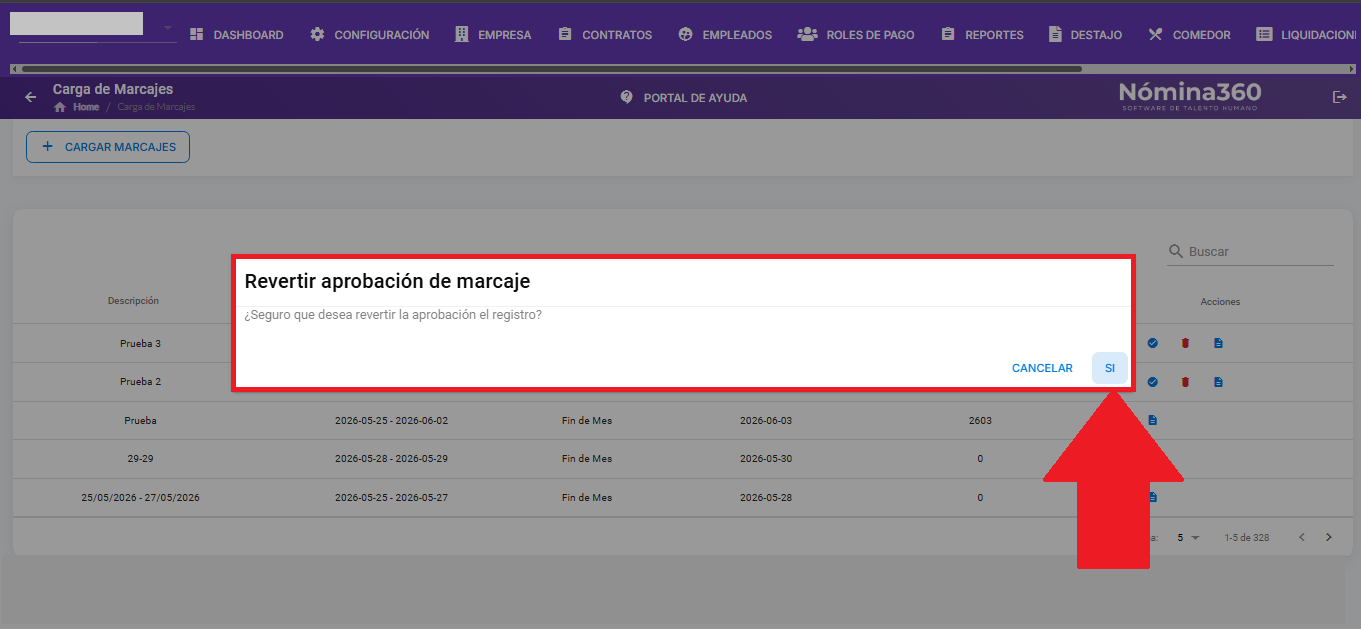1361x629 pixels.
Task: Click the date '2026-06-03'
Action: (x=766, y=421)
